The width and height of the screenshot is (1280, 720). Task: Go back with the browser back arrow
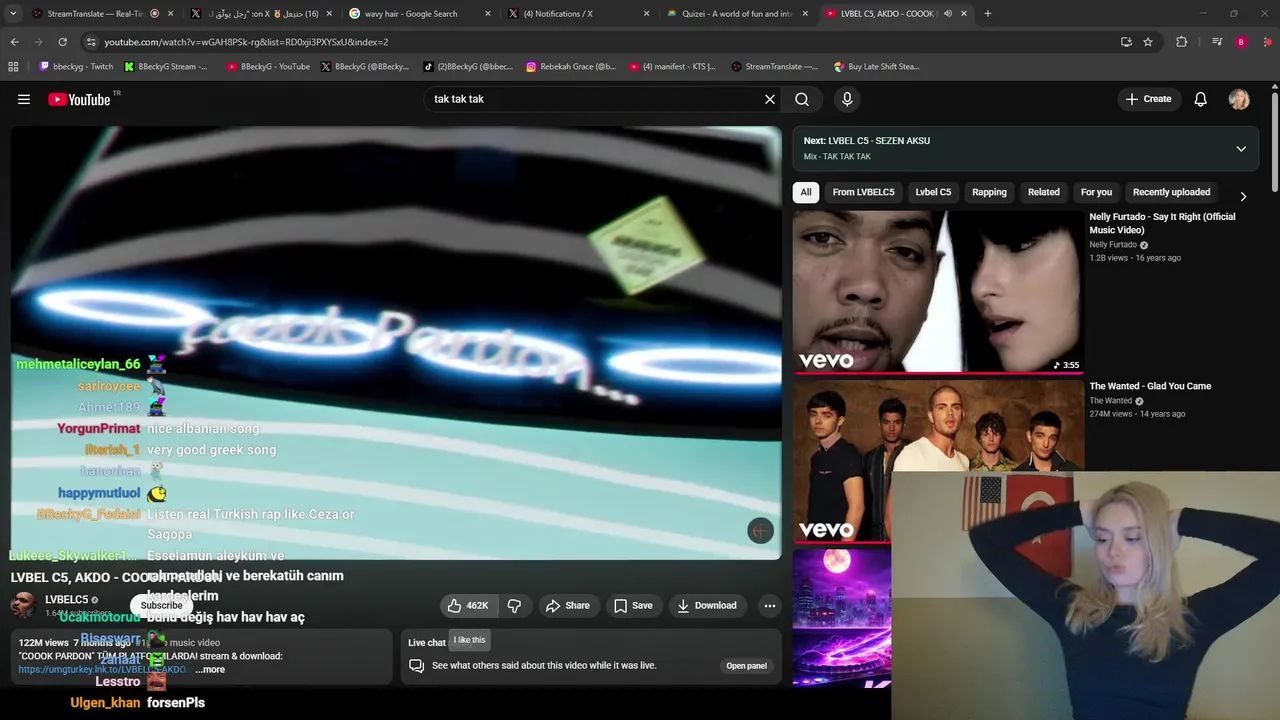14,42
